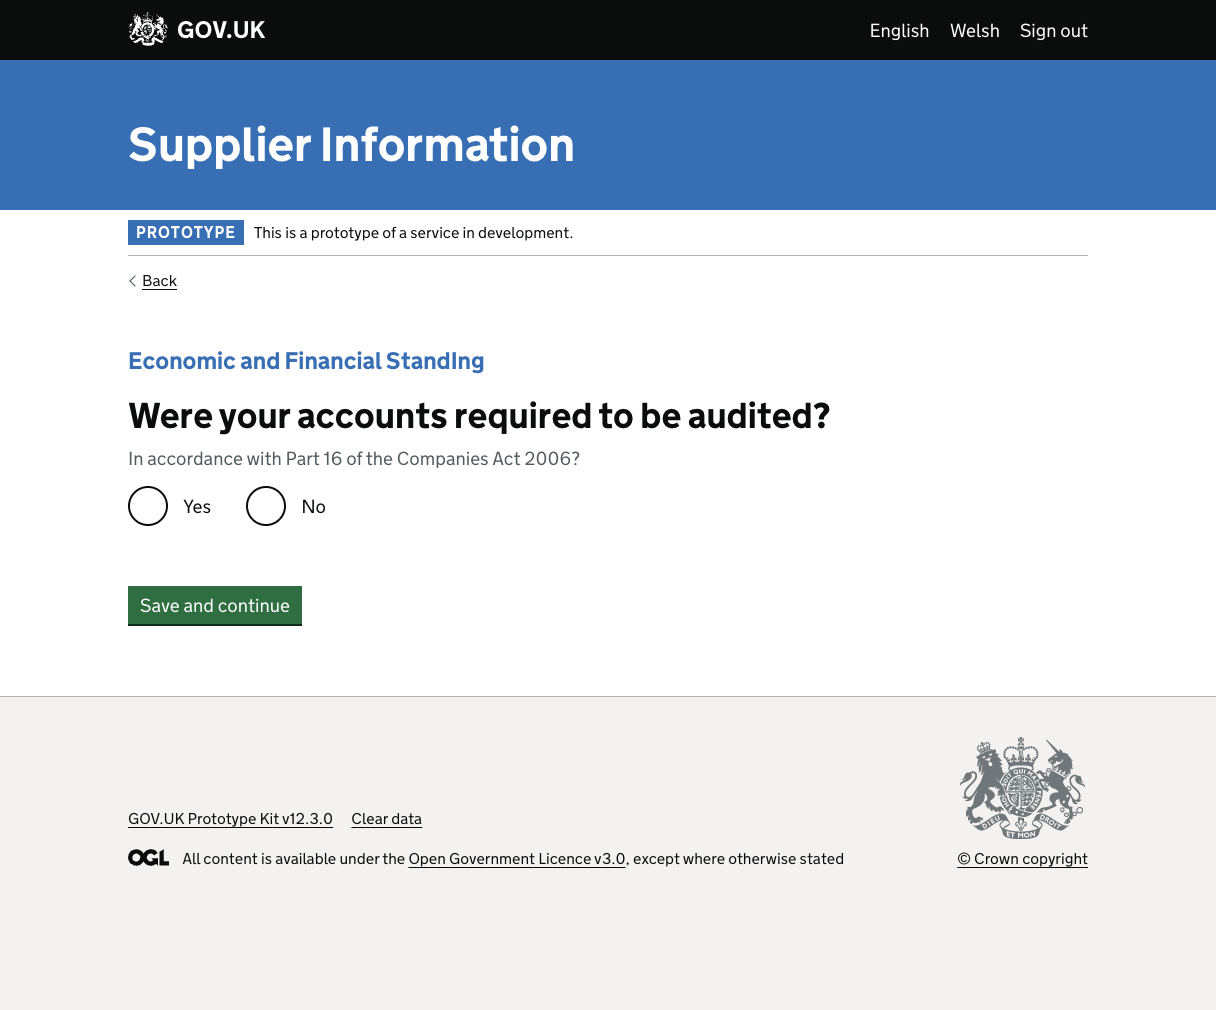Select the No radio button
The height and width of the screenshot is (1010, 1216).
pyautogui.click(x=266, y=506)
